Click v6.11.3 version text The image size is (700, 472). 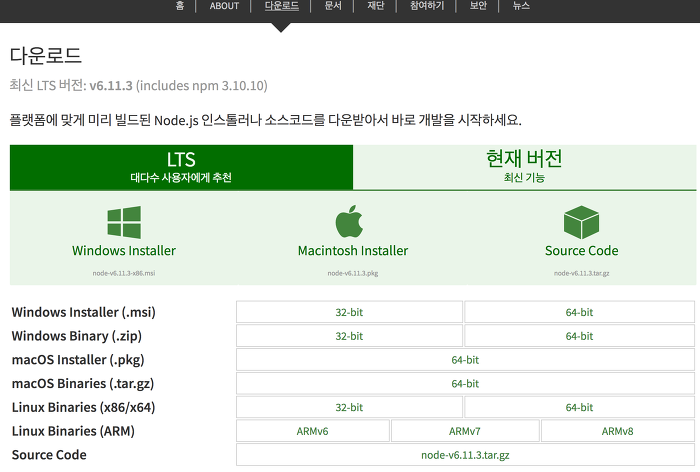coord(111,85)
